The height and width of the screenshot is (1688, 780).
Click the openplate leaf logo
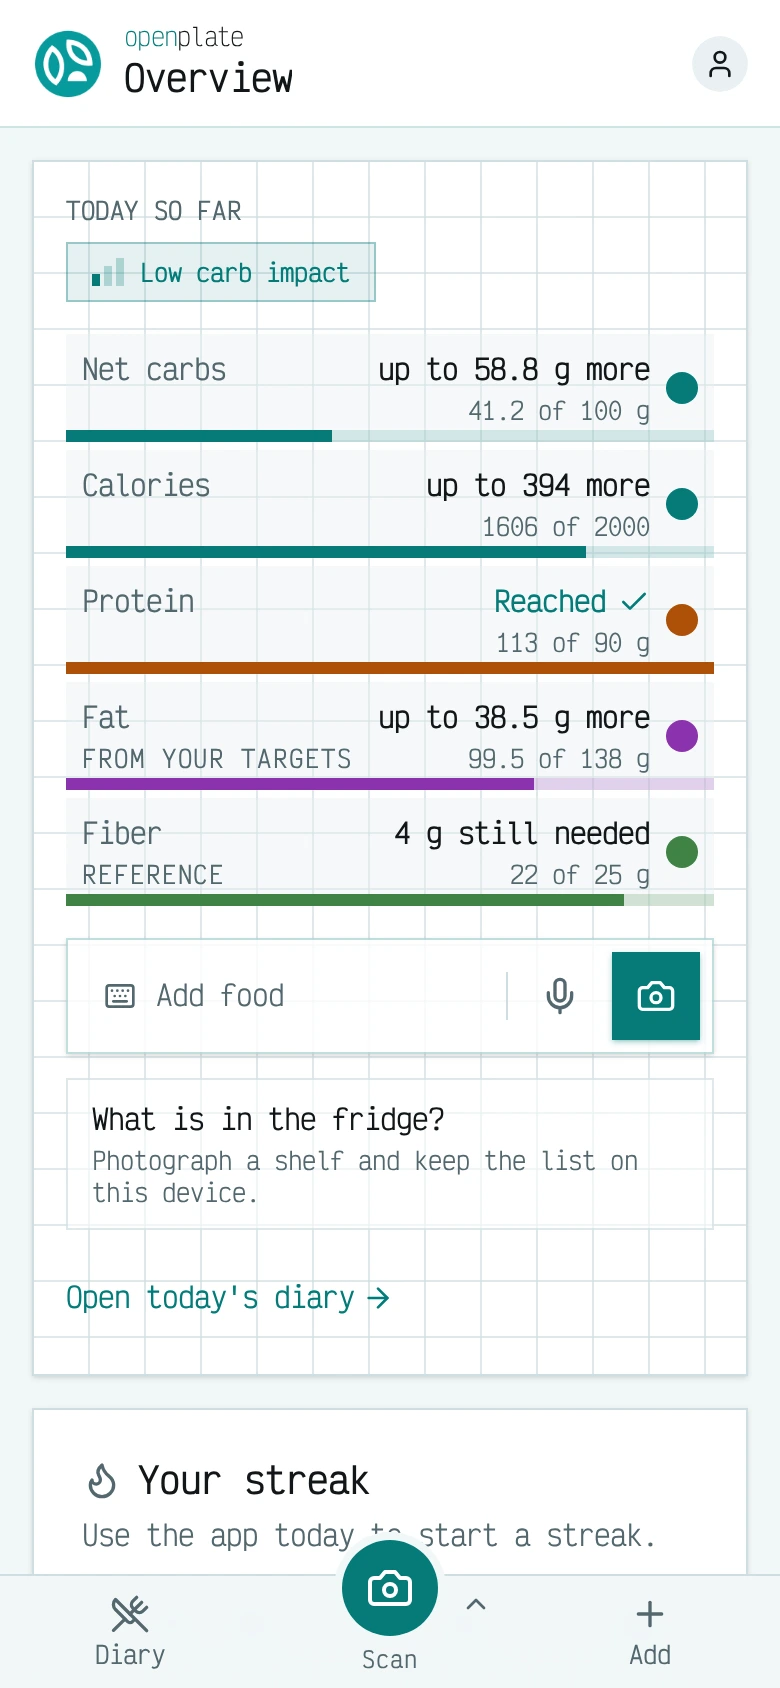click(x=68, y=64)
